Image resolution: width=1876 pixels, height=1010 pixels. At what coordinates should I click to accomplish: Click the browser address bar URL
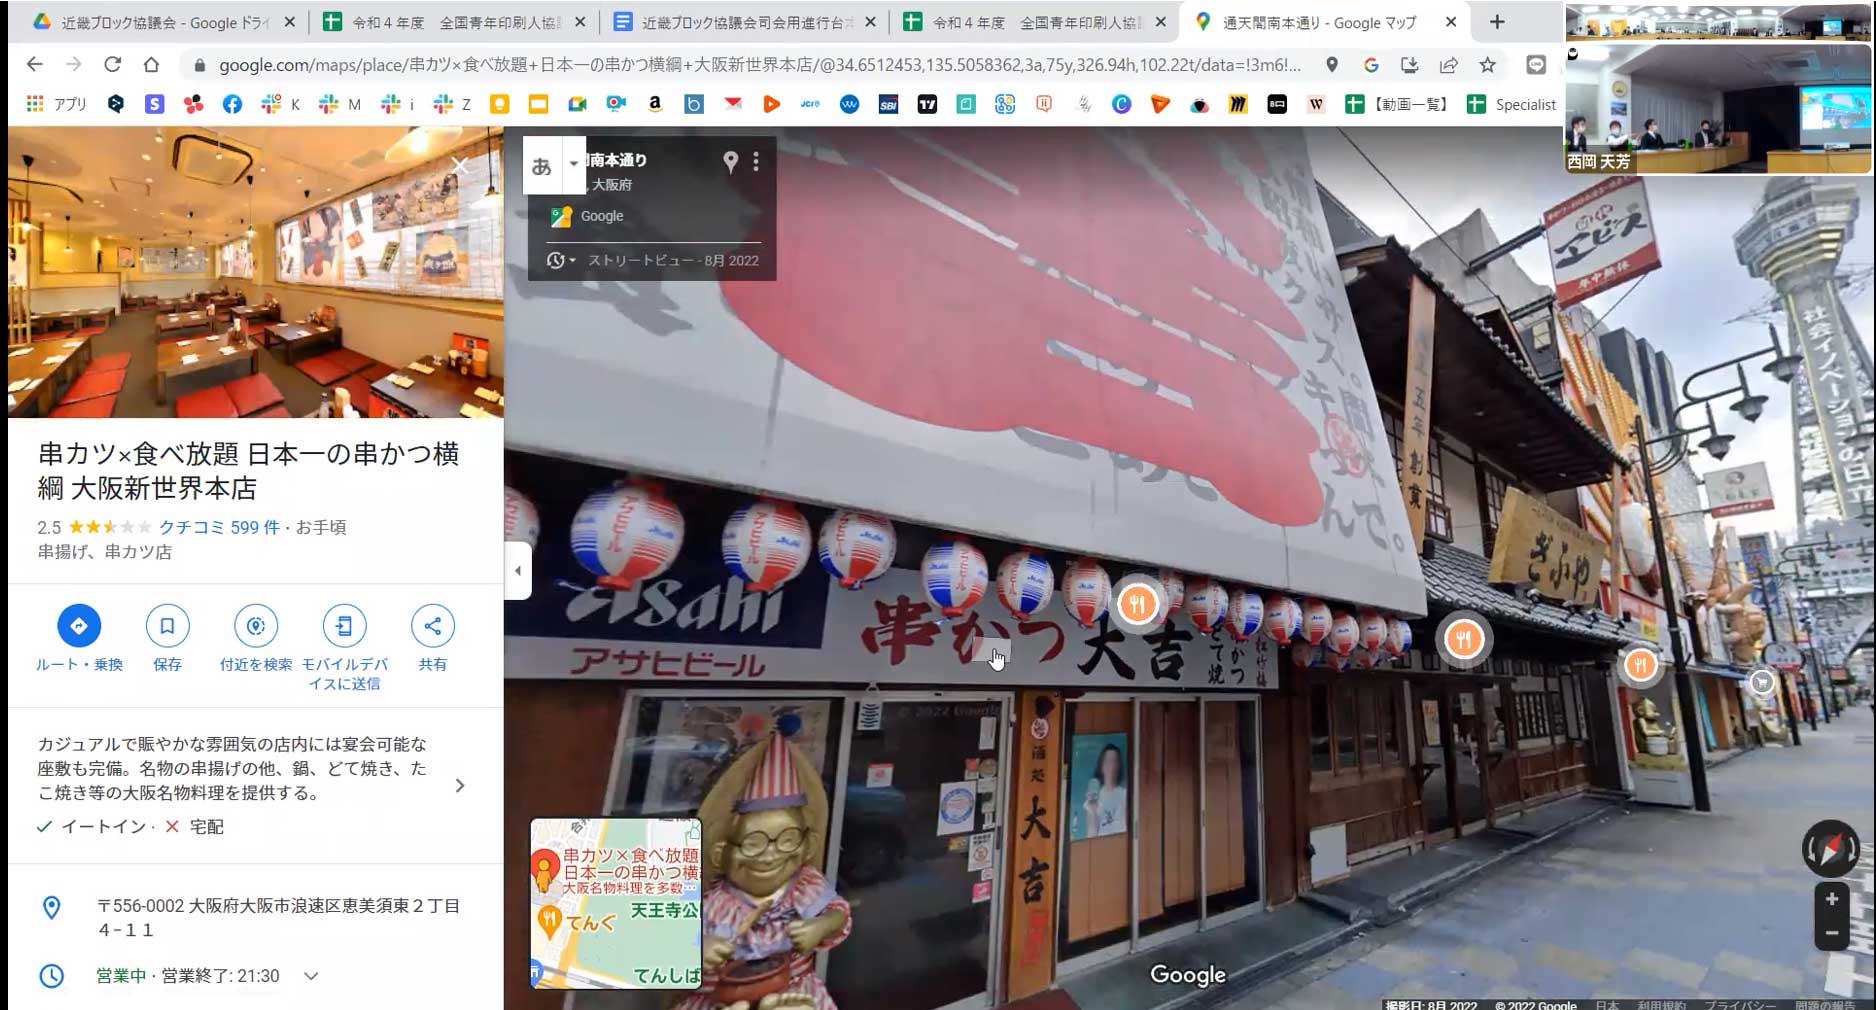759,65
